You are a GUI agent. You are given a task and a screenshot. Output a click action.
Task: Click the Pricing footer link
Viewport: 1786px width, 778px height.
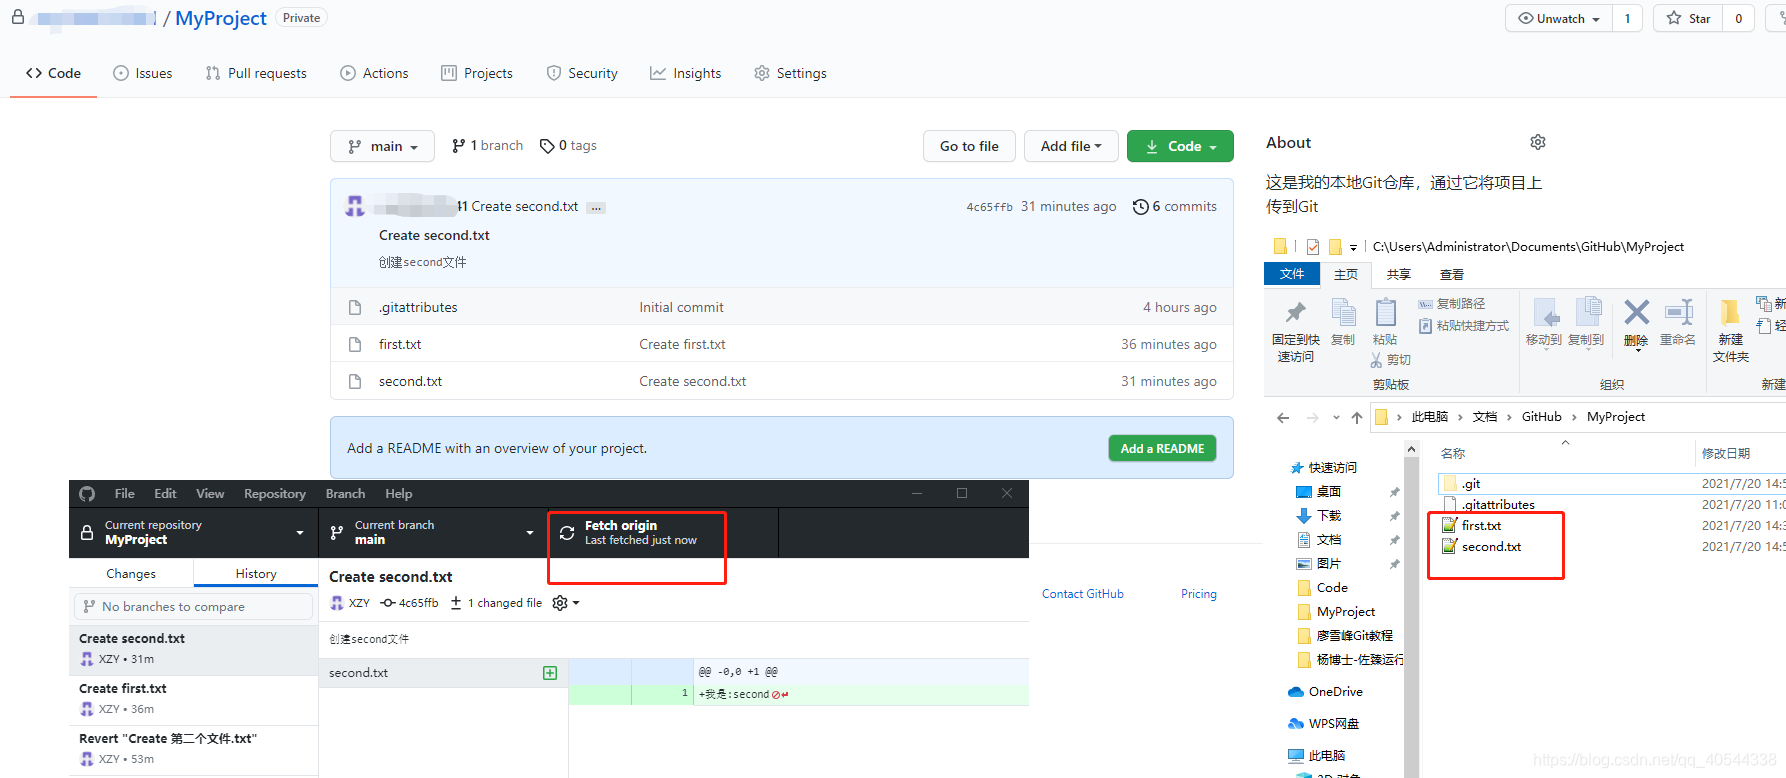coord(1199,594)
